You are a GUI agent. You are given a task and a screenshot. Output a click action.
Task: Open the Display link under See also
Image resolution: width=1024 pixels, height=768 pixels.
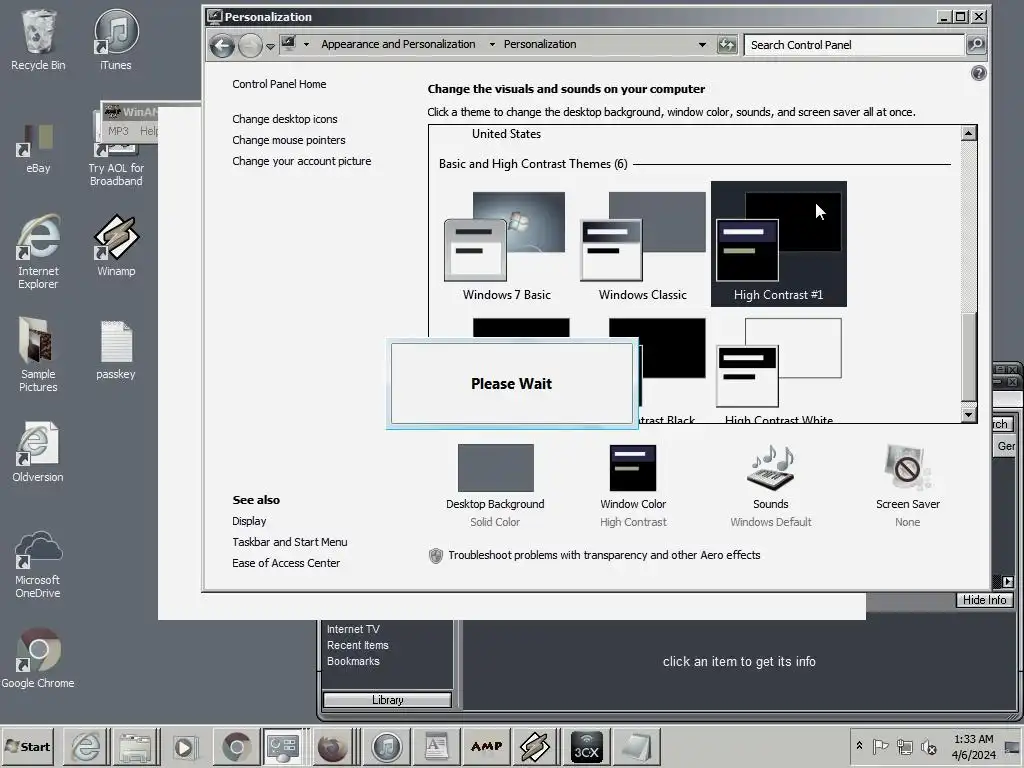(x=249, y=521)
